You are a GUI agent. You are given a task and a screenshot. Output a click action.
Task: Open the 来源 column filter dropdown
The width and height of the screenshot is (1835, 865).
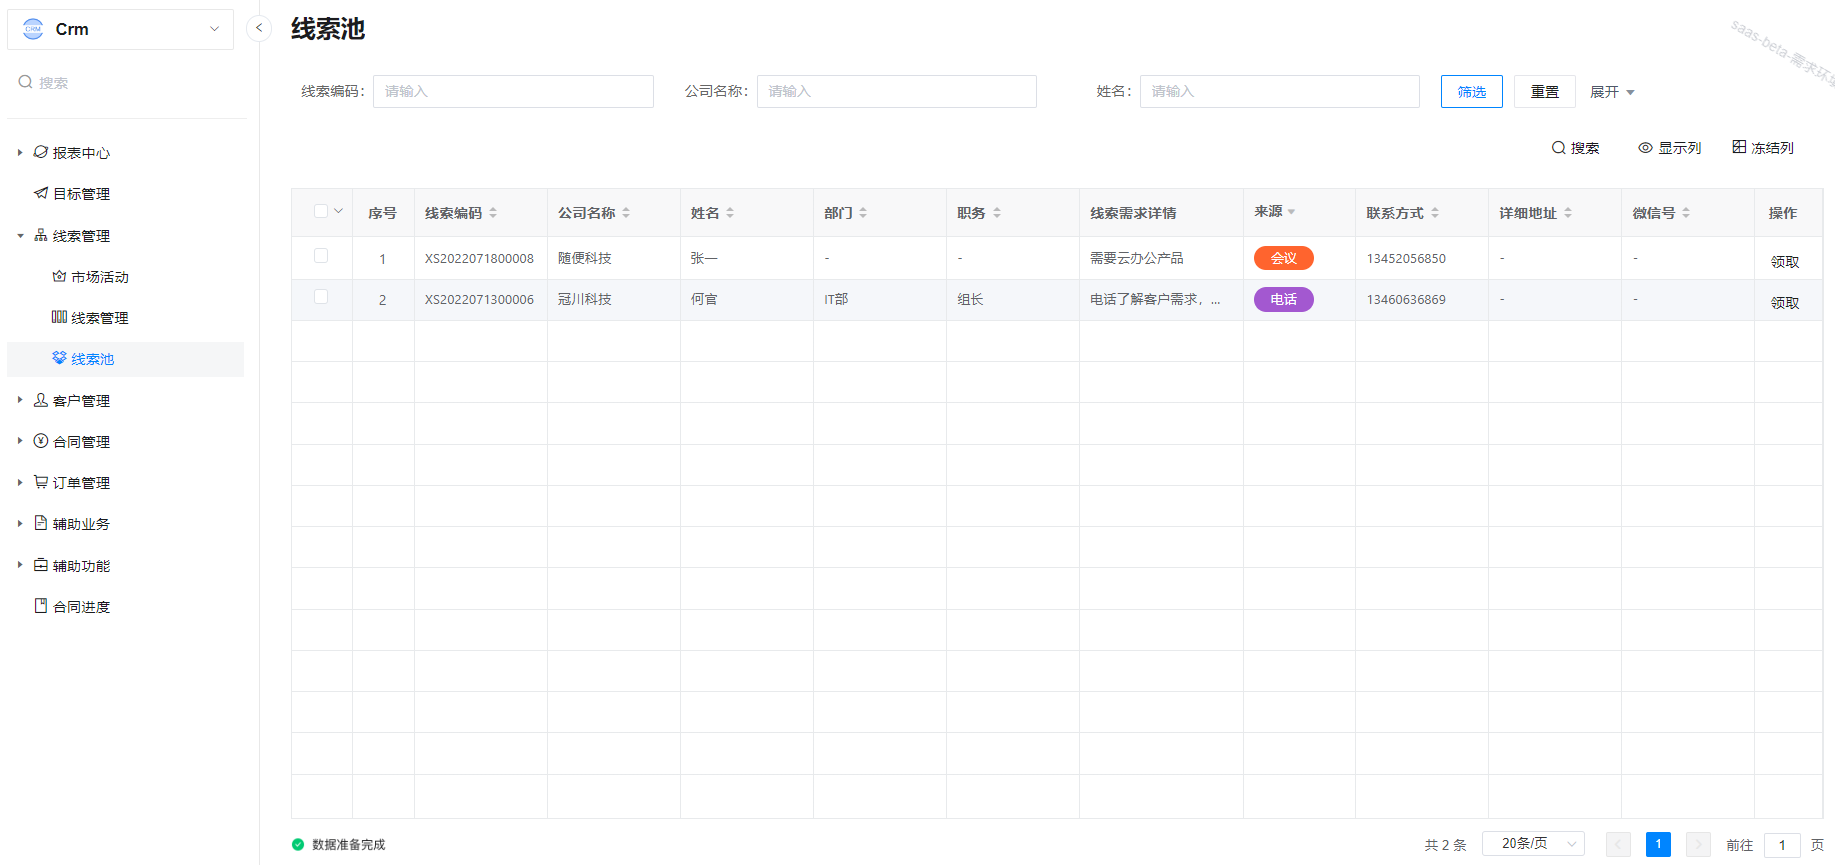tap(1292, 212)
